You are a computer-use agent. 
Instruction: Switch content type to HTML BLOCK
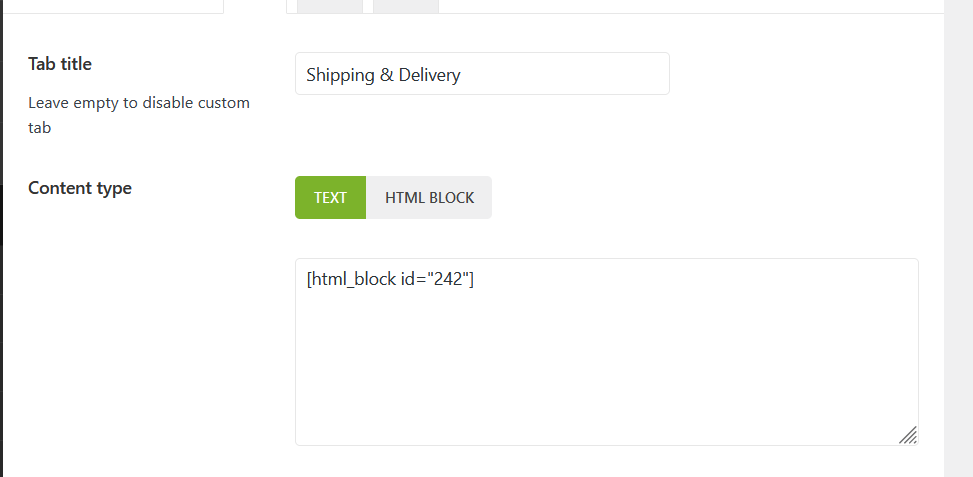click(x=429, y=197)
